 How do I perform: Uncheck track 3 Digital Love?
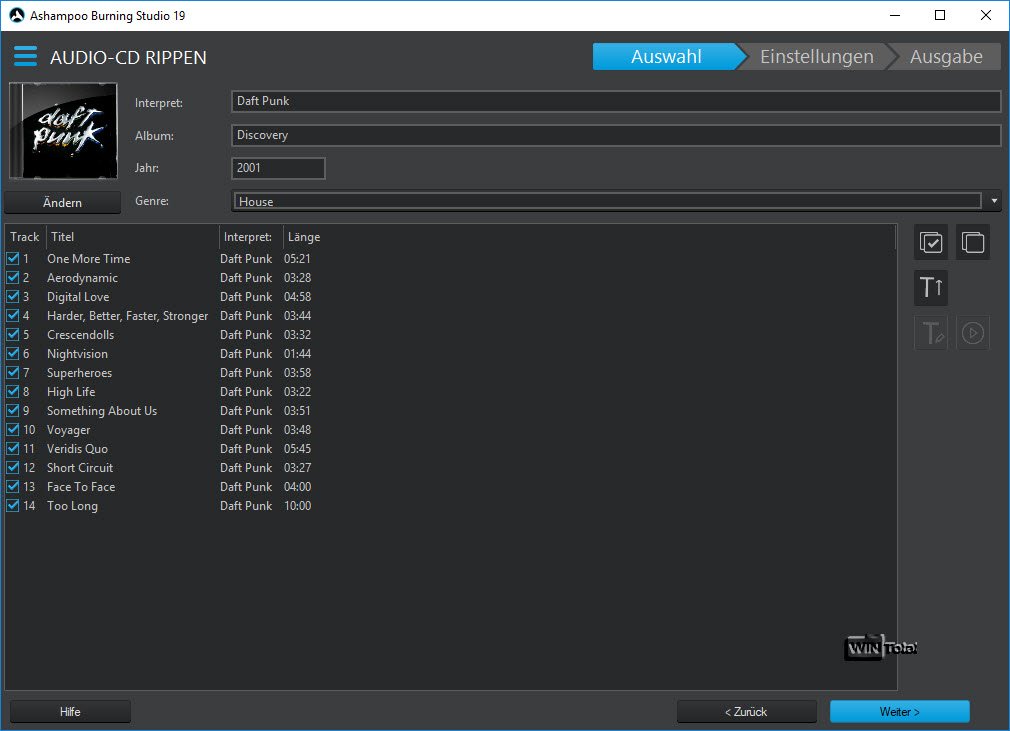(x=13, y=296)
